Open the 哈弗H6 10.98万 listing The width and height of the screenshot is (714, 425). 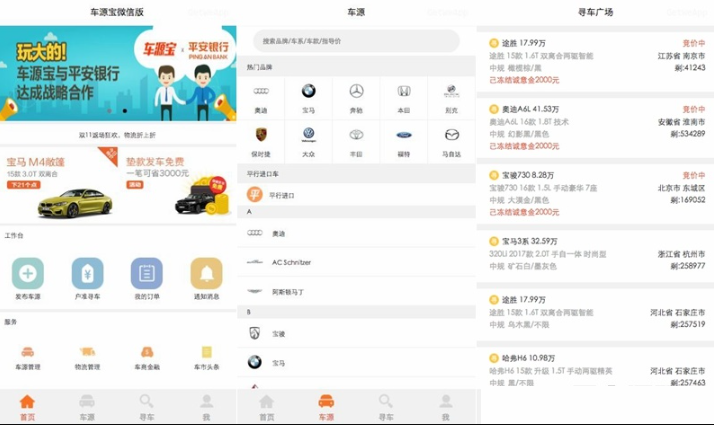596,370
